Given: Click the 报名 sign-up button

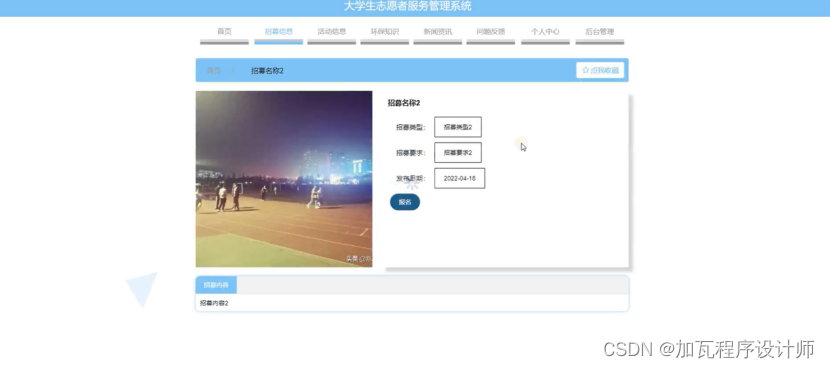Looking at the screenshot, I should 405,202.
